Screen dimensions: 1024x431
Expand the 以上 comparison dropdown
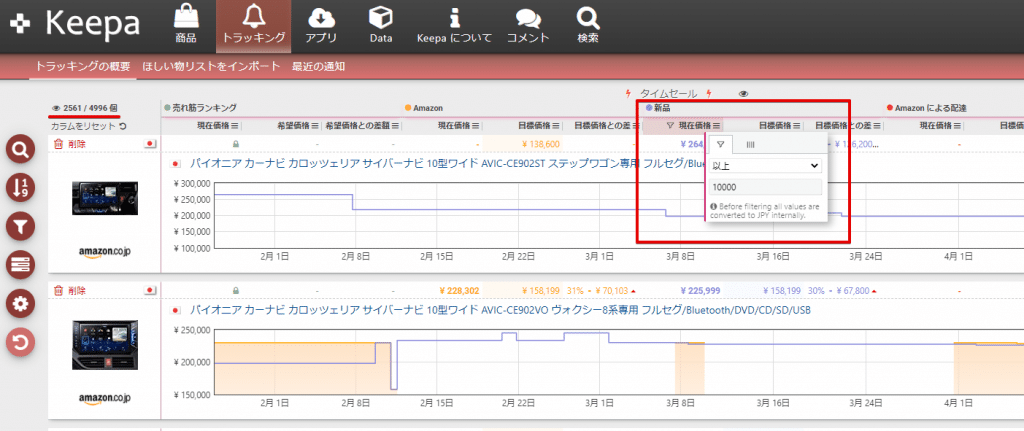click(766, 164)
